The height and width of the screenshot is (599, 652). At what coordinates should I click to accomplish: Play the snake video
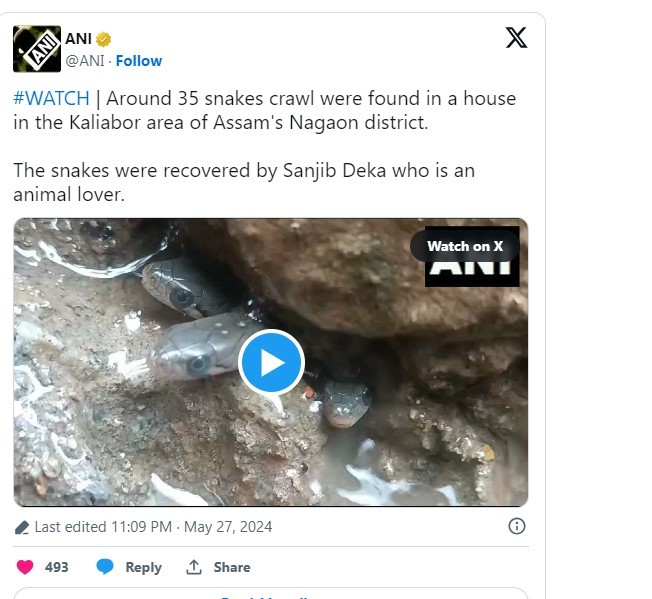point(271,362)
